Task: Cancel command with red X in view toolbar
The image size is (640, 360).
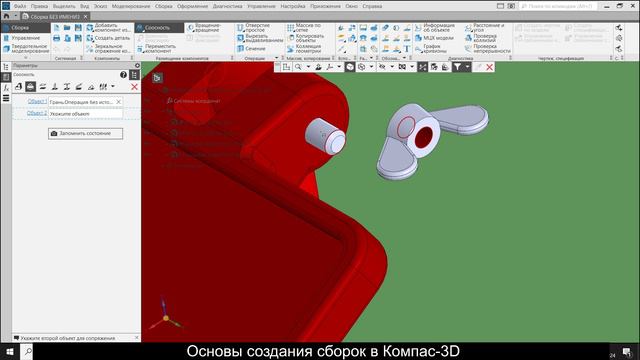Action: click(x=489, y=67)
